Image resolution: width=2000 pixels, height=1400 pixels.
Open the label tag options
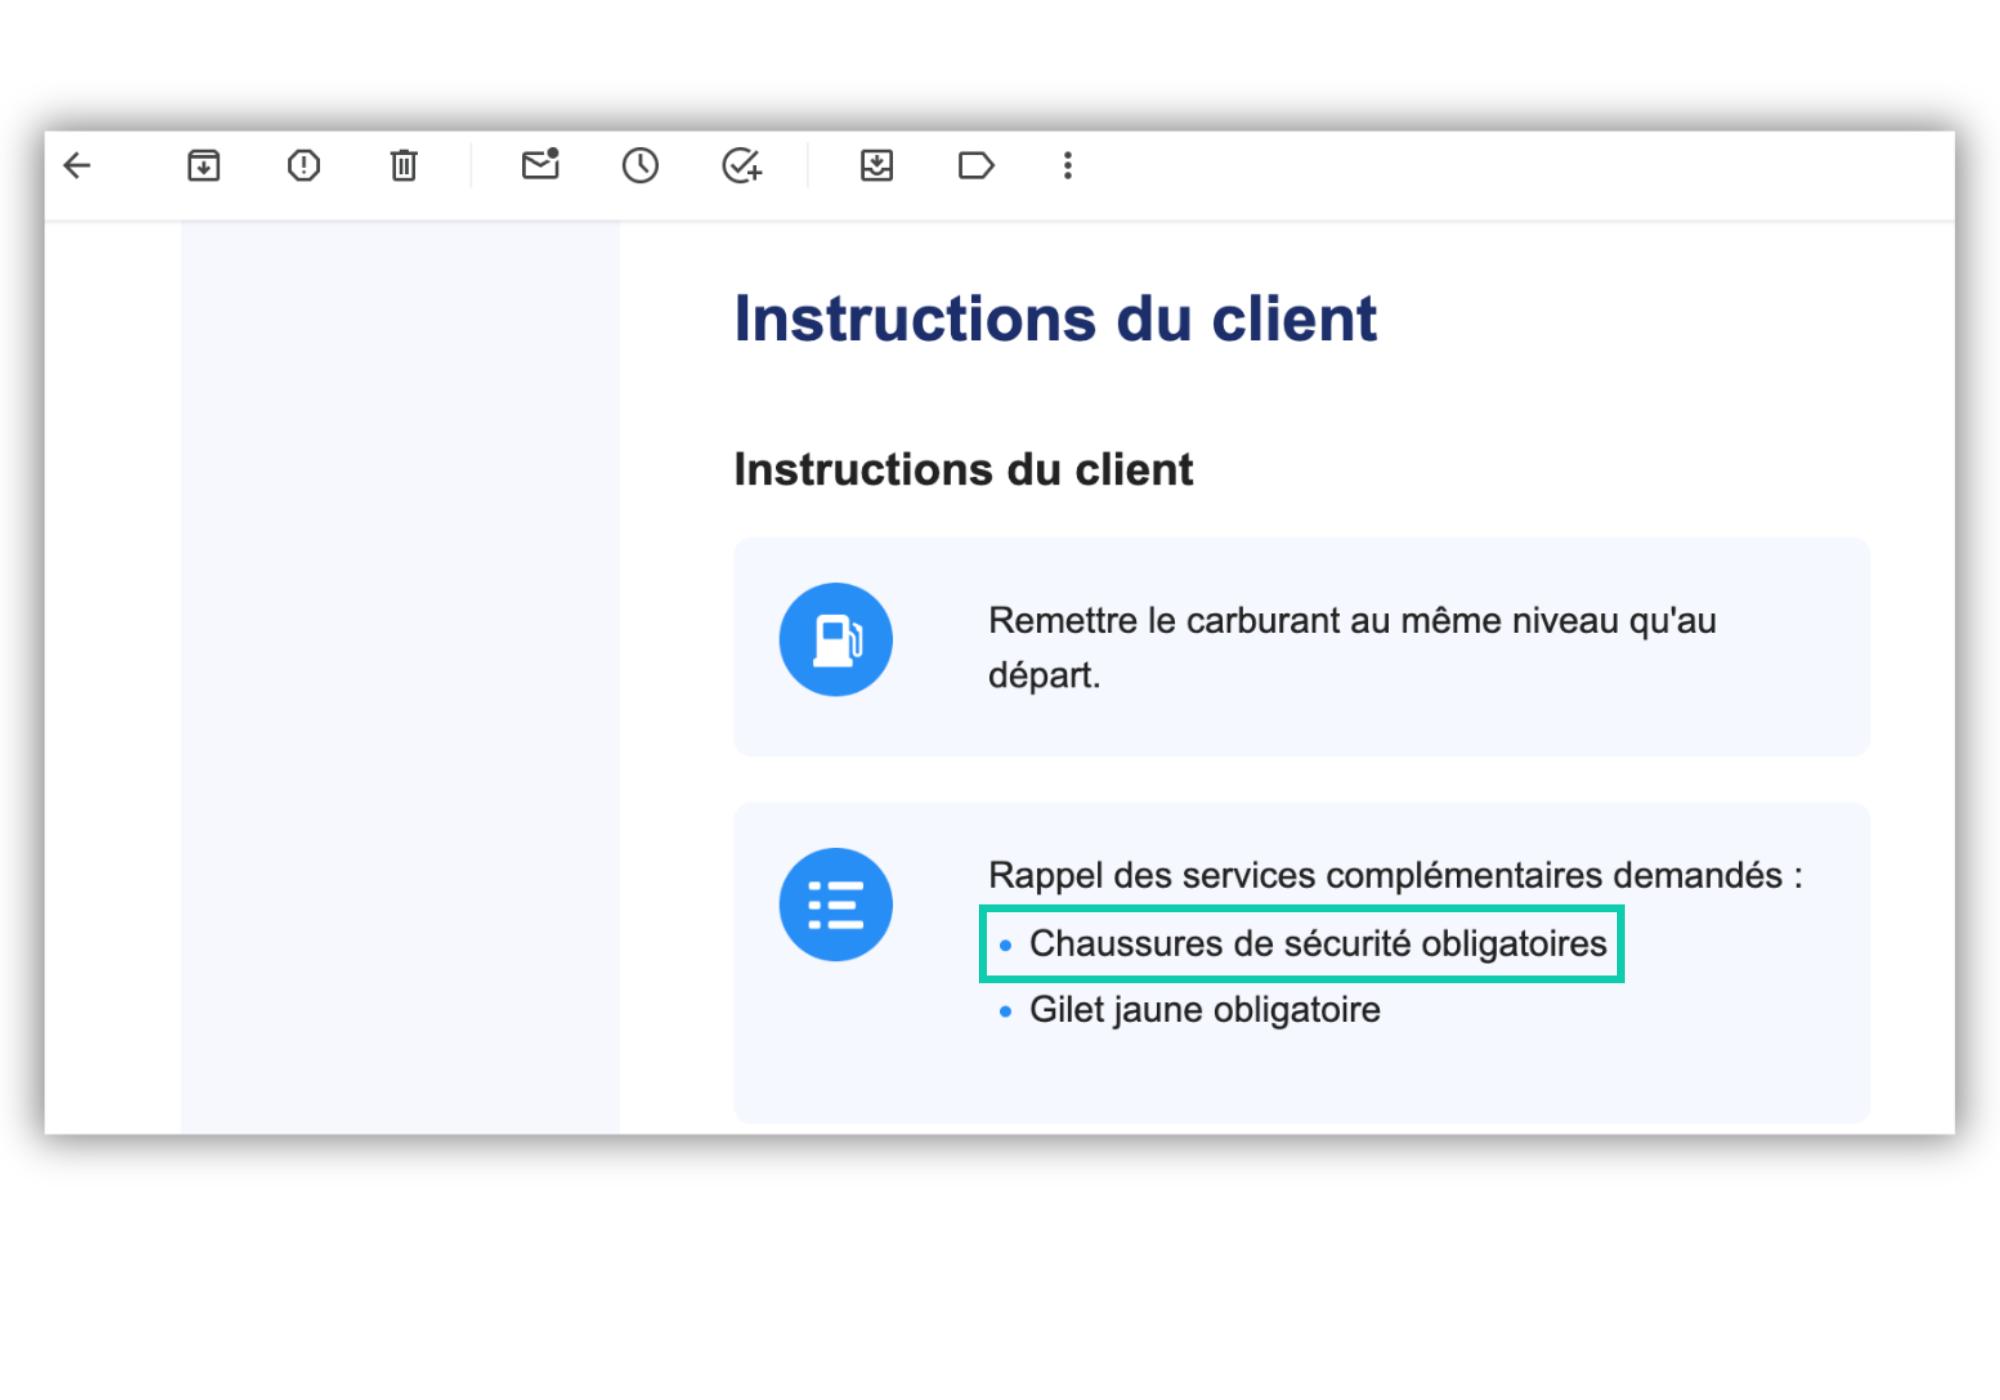tap(976, 165)
